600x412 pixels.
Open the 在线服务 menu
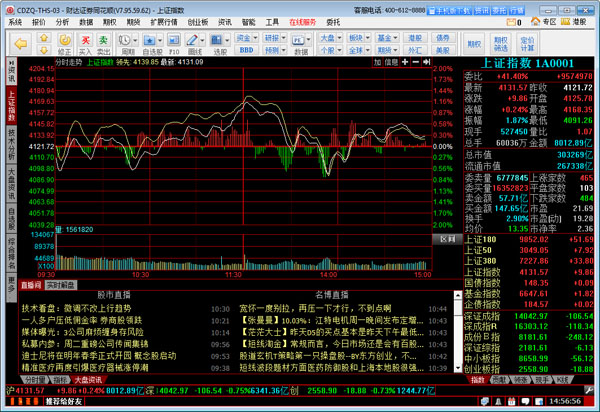302,22
